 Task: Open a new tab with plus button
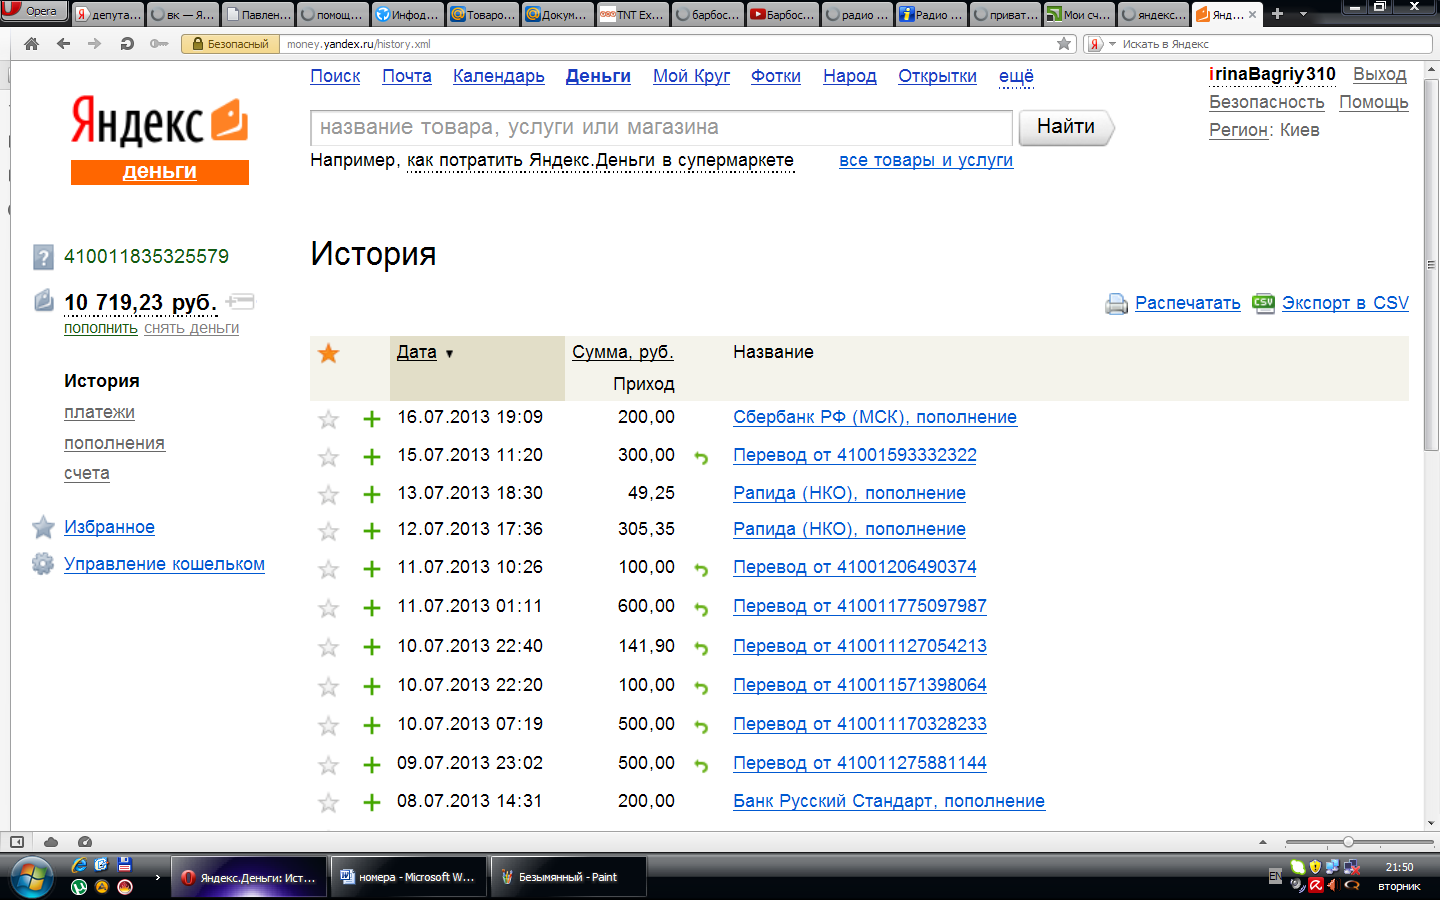click(1277, 14)
